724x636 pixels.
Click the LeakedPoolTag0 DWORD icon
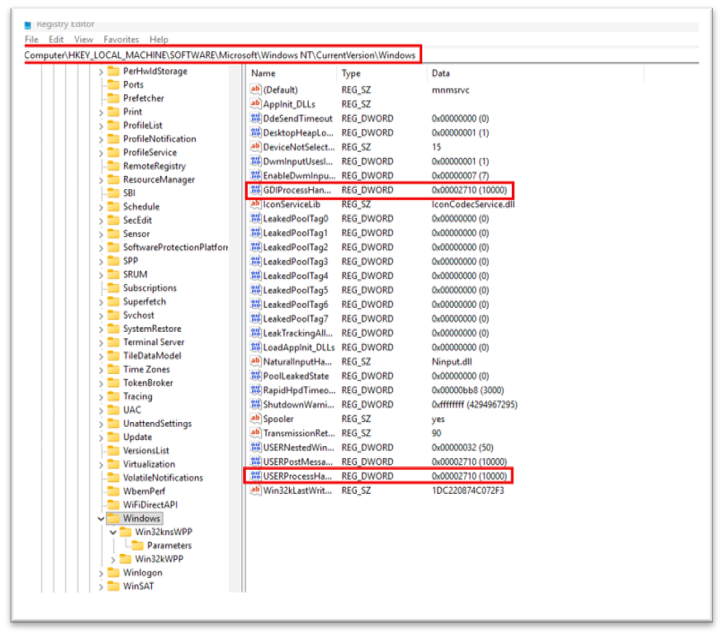pyautogui.click(x=255, y=218)
